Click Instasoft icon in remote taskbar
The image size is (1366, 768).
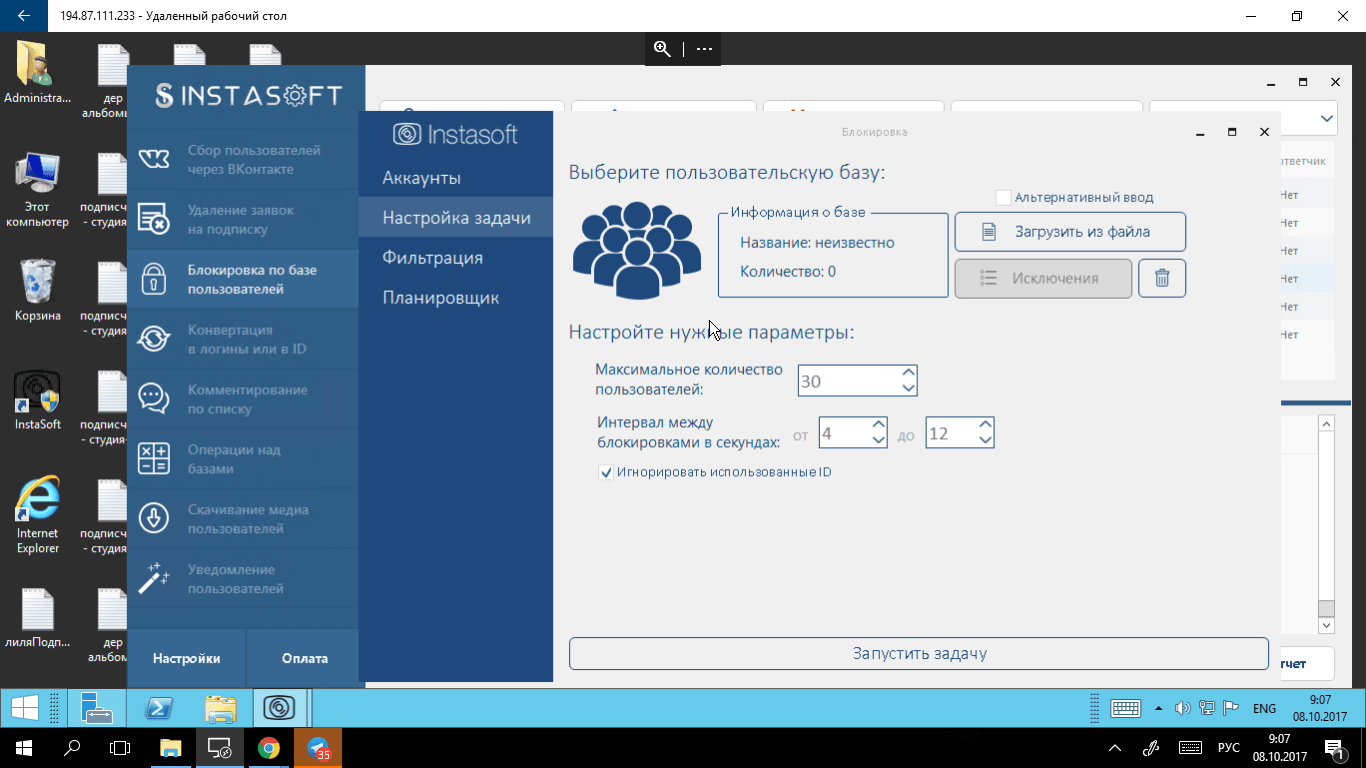[x=280, y=708]
